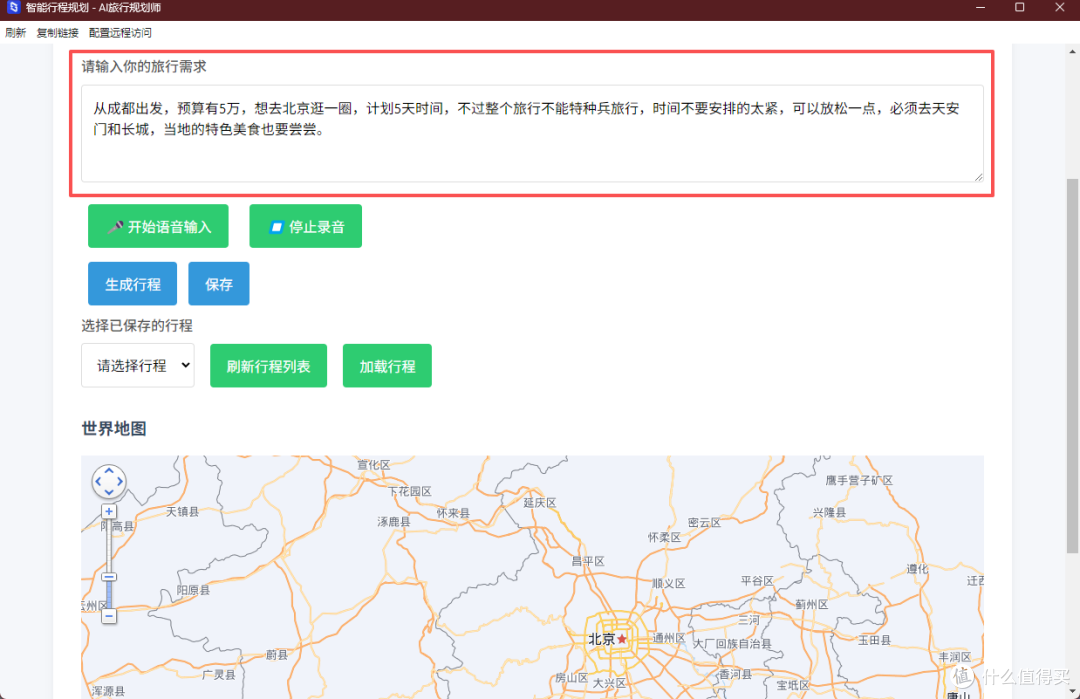Click the 刷新 menu item

pos(15,32)
